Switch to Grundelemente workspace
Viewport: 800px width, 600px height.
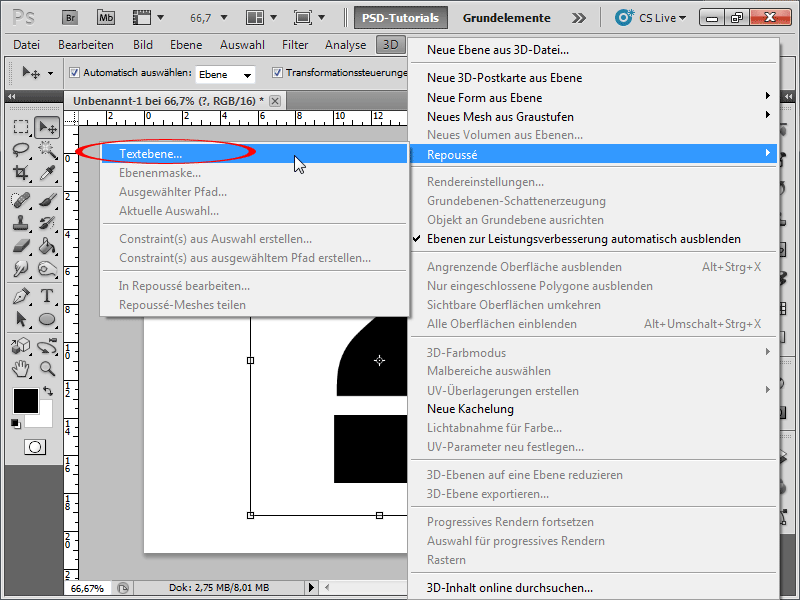507,18
